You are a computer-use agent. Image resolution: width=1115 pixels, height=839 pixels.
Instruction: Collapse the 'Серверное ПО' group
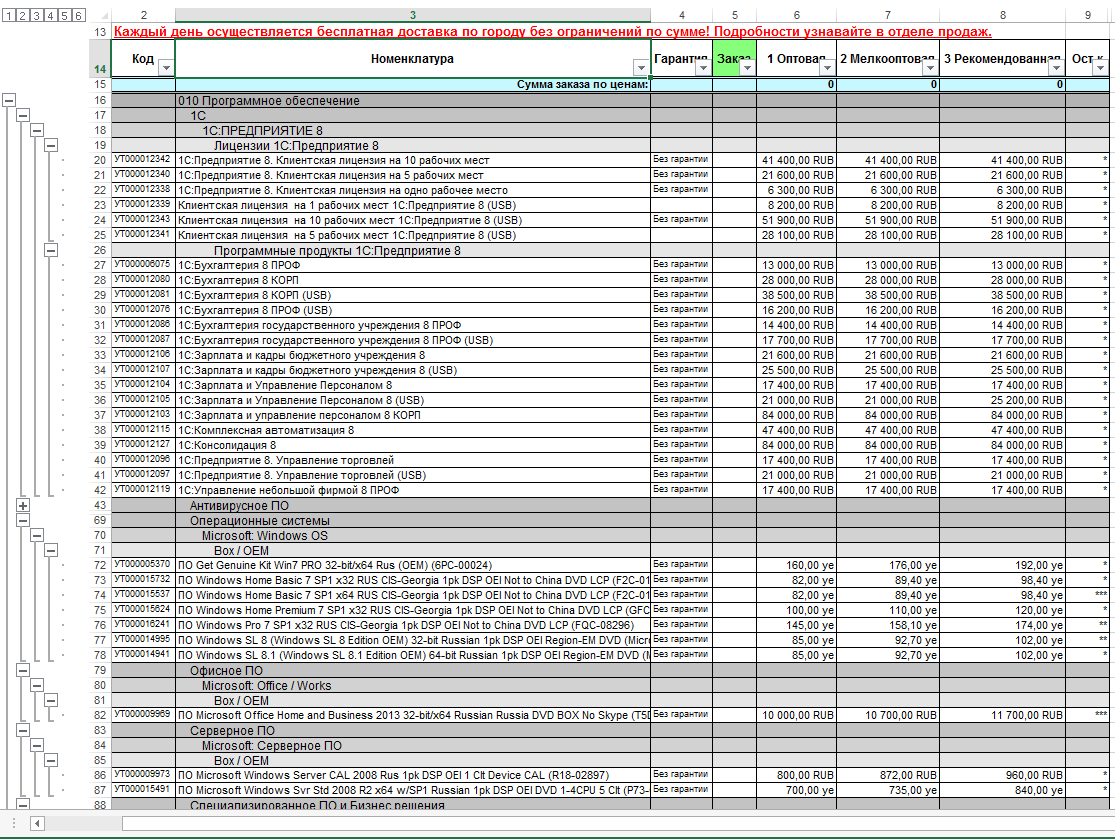point(23,730)
